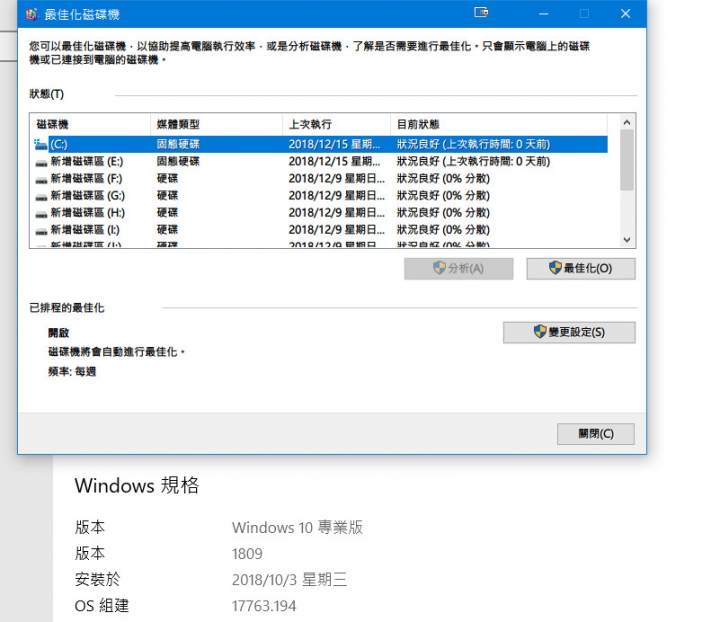720x622 pixels.
Task: Click the 狀況良好 status of E: drive
Action: (473, 161)
